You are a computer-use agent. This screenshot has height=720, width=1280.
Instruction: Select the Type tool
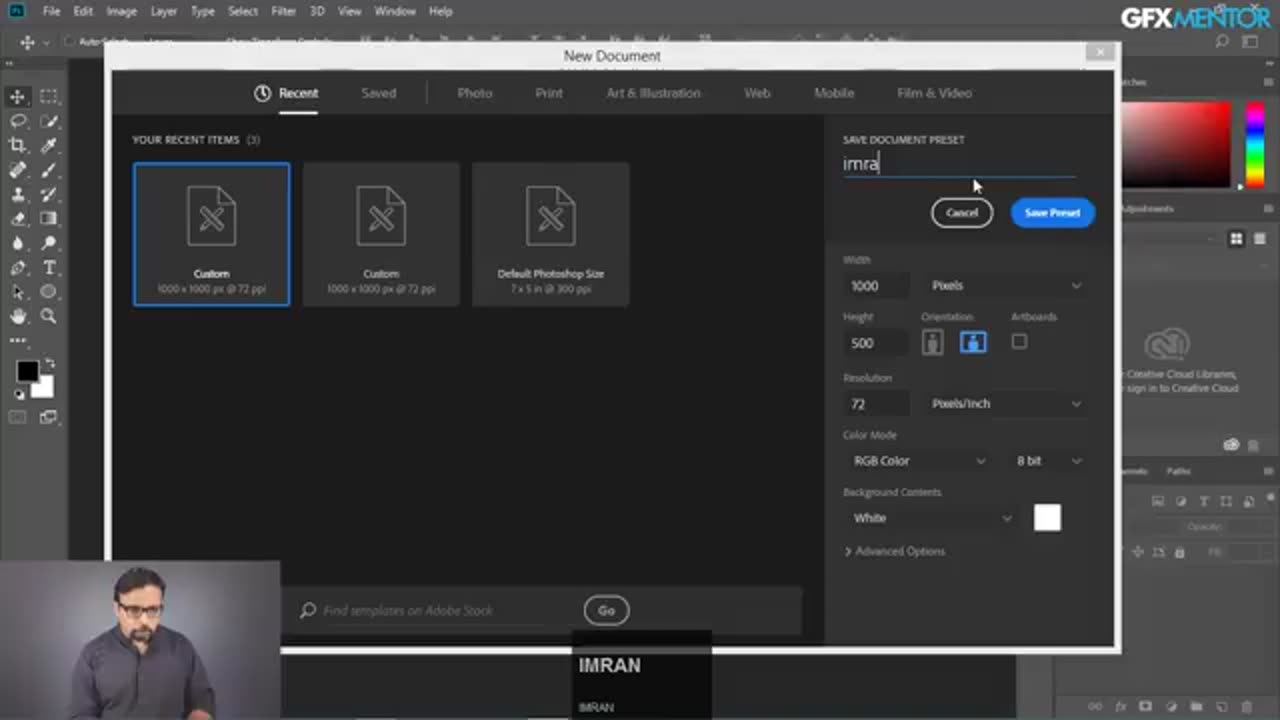click(x=48, y=268)
